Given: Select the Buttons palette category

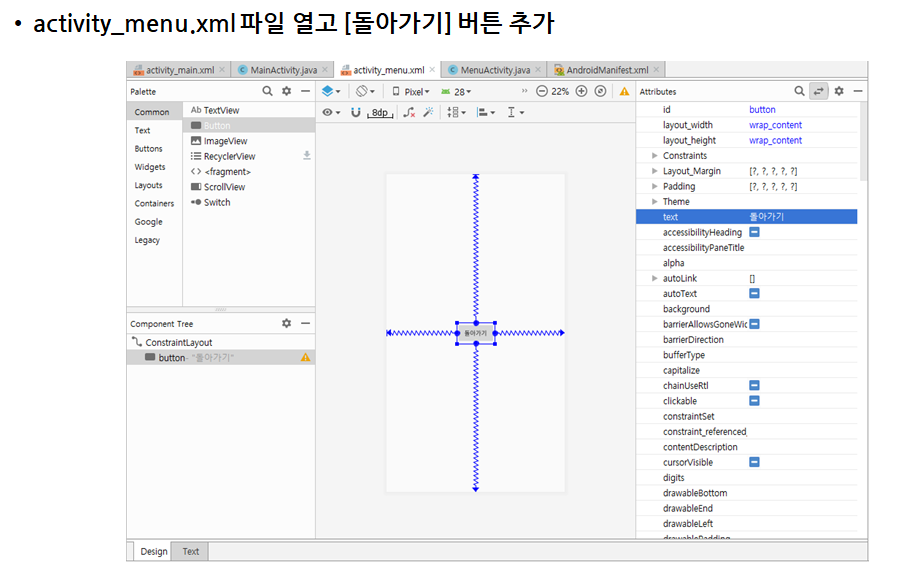Looking at the screenshot, I should pyautogui.click(x=148, y=149).
